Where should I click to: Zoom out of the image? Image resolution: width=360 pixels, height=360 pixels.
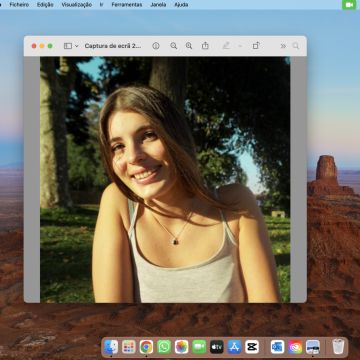pyautogui.click(x=174, y=46)
